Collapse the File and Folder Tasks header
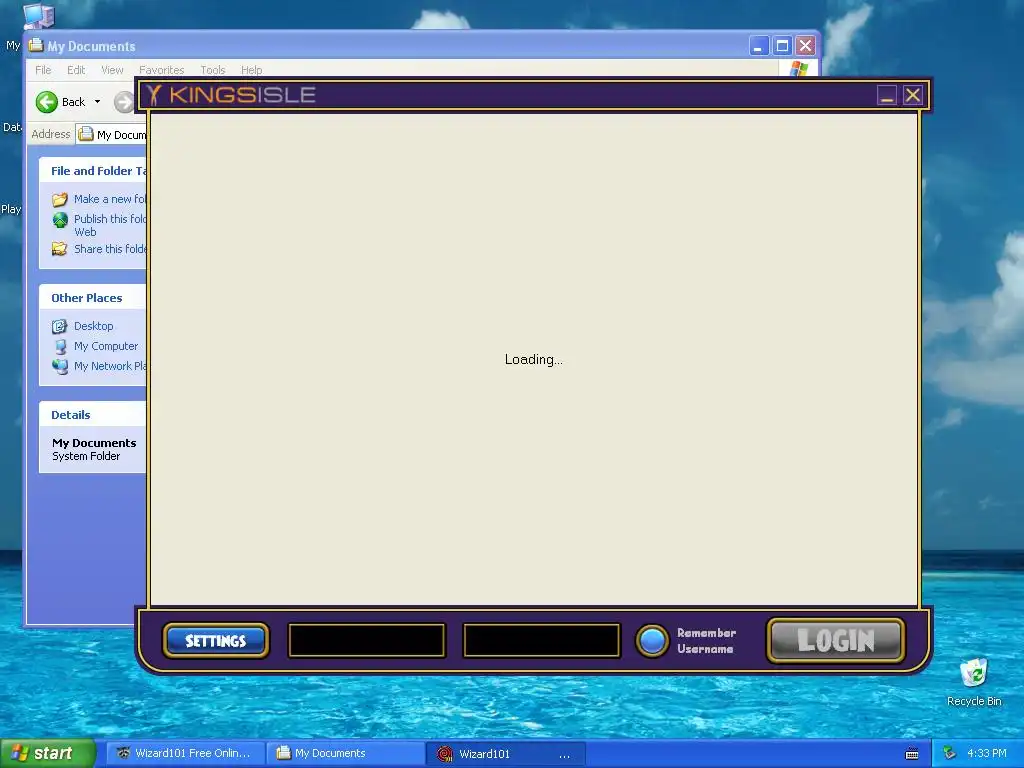 93,171
